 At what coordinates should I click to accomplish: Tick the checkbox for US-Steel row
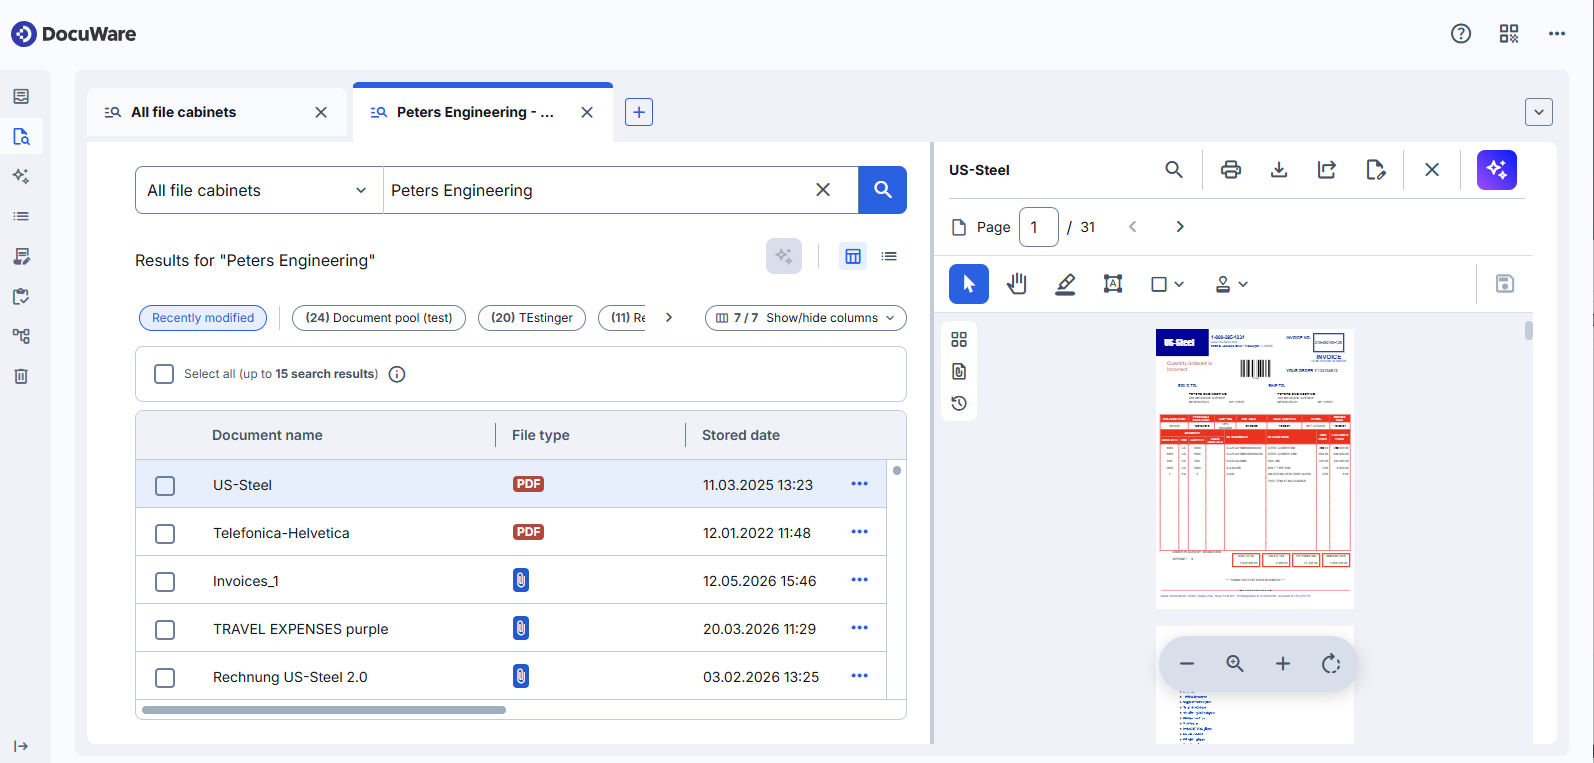[165, 485]
